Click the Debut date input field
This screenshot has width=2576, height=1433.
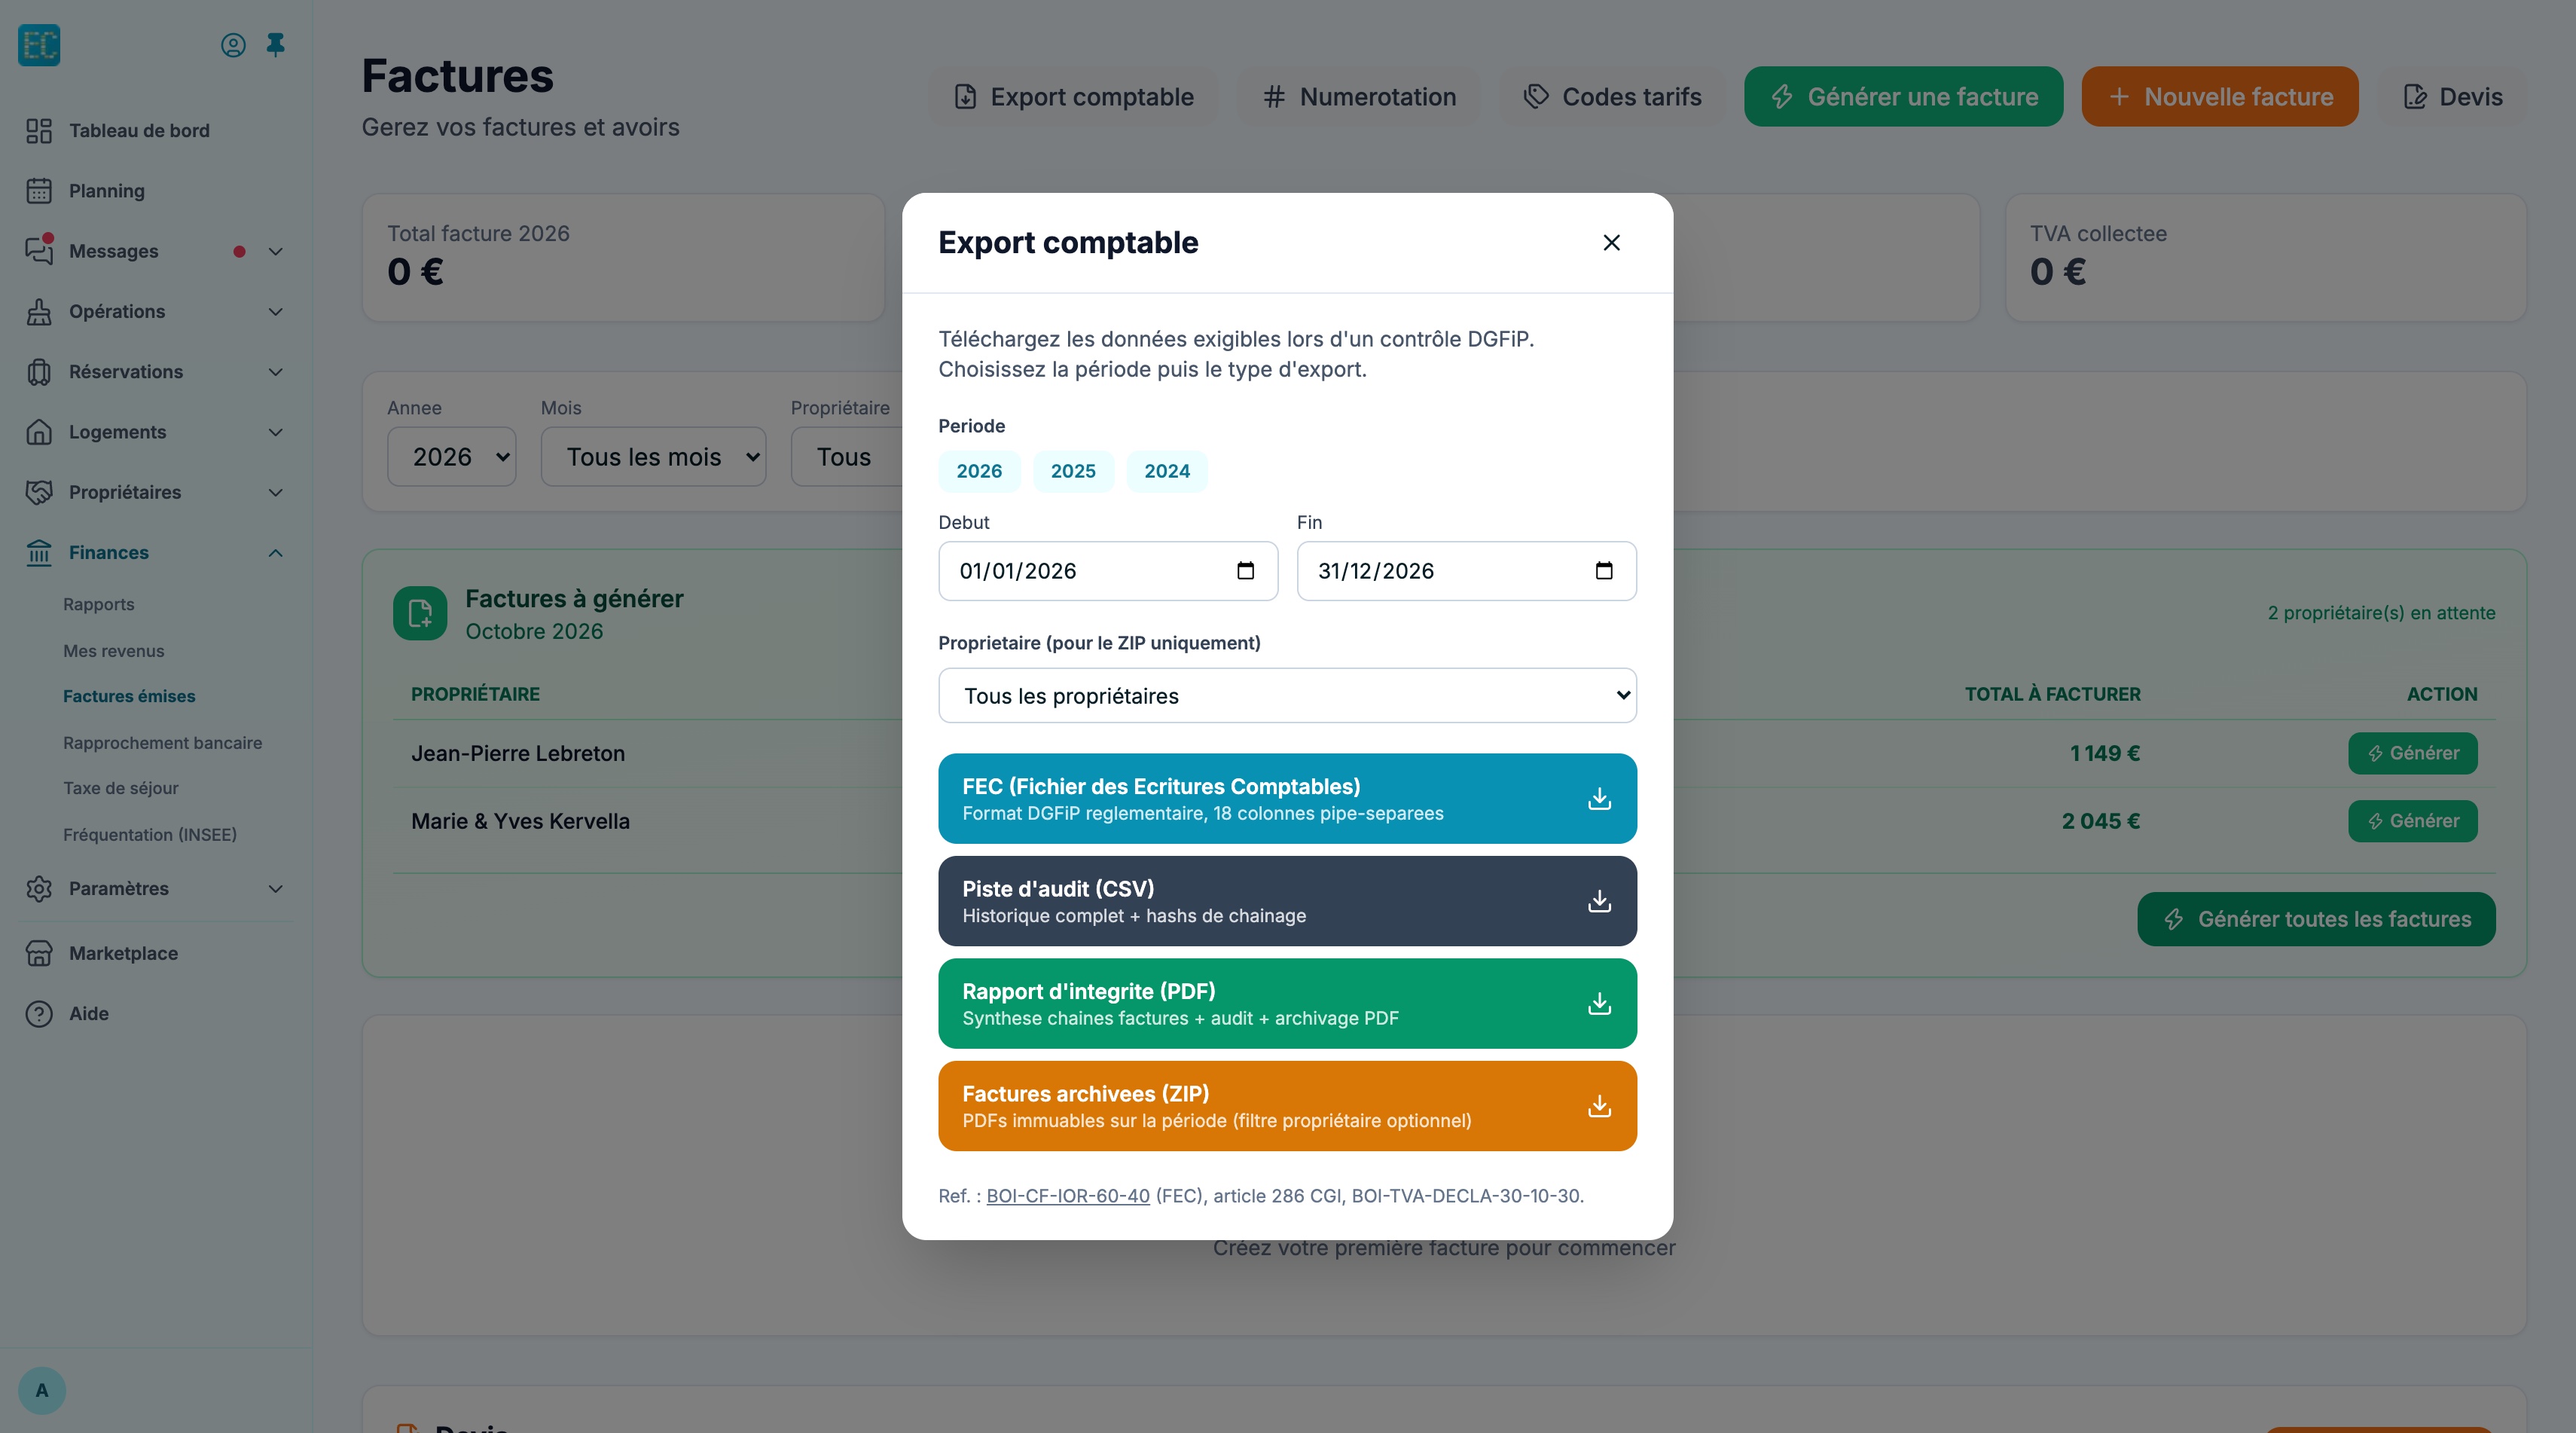pyautogui.click(x=1108, y=571)
